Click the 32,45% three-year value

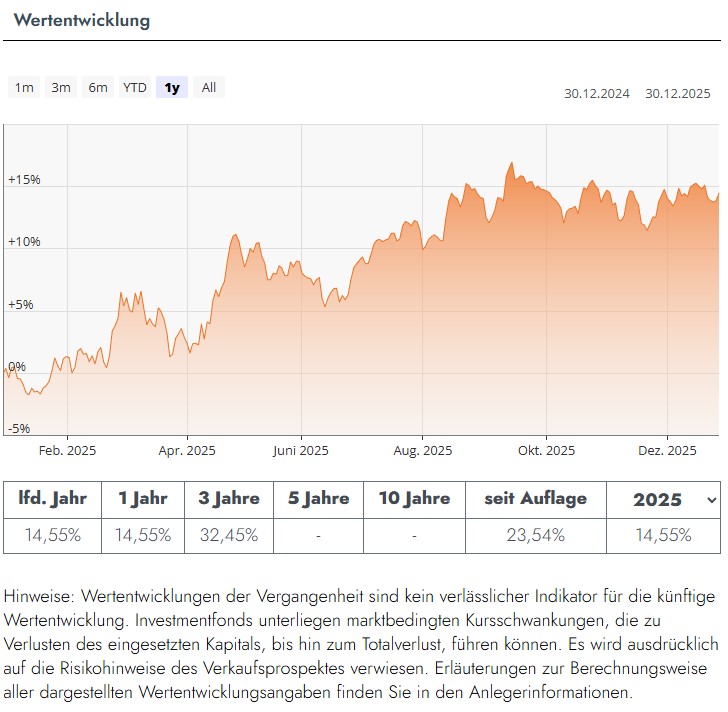click(230, 535)
